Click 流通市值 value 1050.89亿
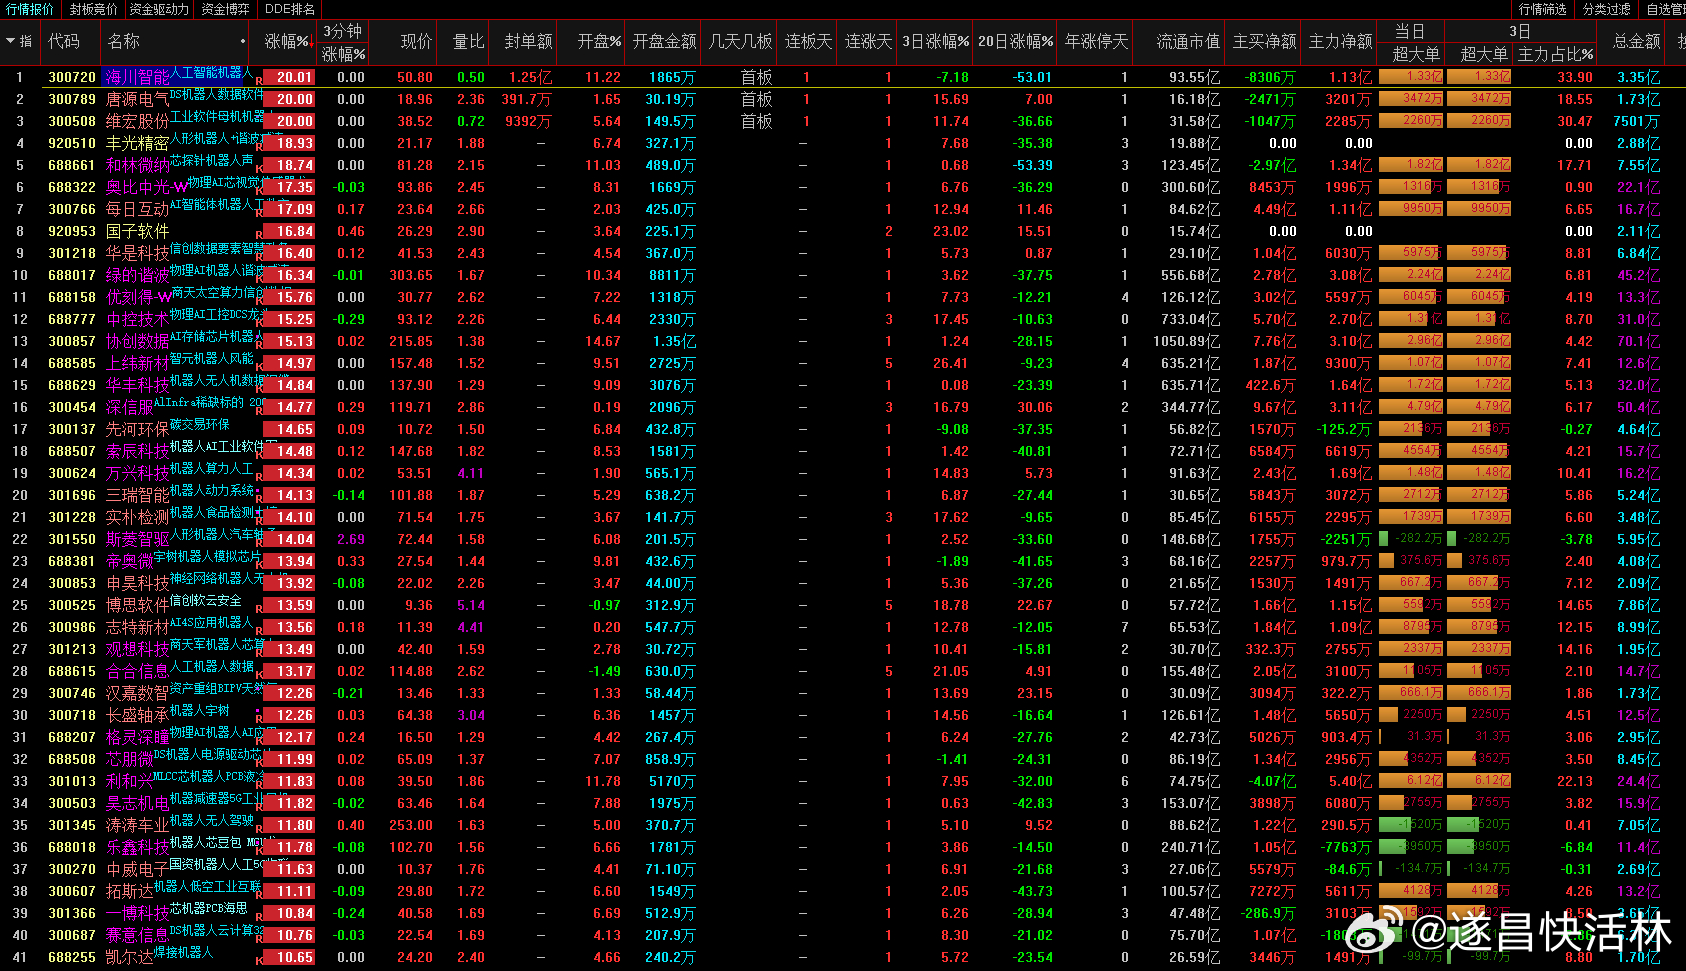Viewport: 1686px width, 971px height. pyautogui.click(x=1187, y=341)
